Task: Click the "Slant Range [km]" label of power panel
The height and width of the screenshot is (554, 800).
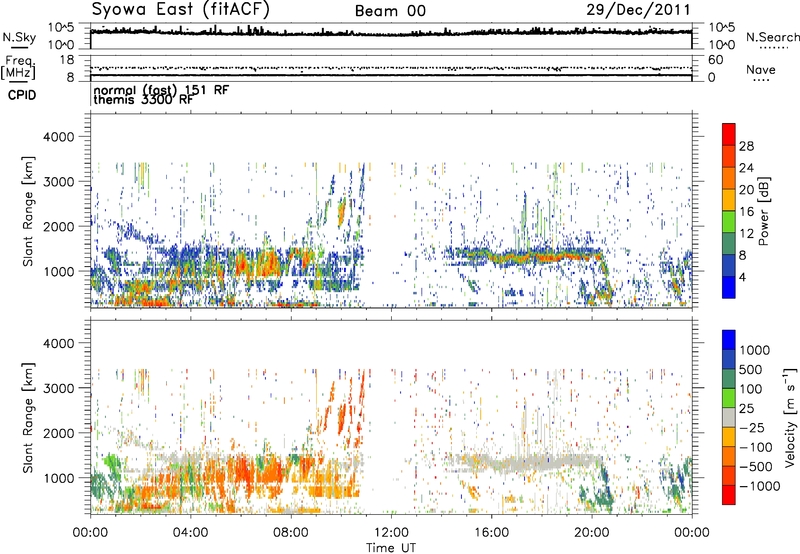Action: pos(28,211)
